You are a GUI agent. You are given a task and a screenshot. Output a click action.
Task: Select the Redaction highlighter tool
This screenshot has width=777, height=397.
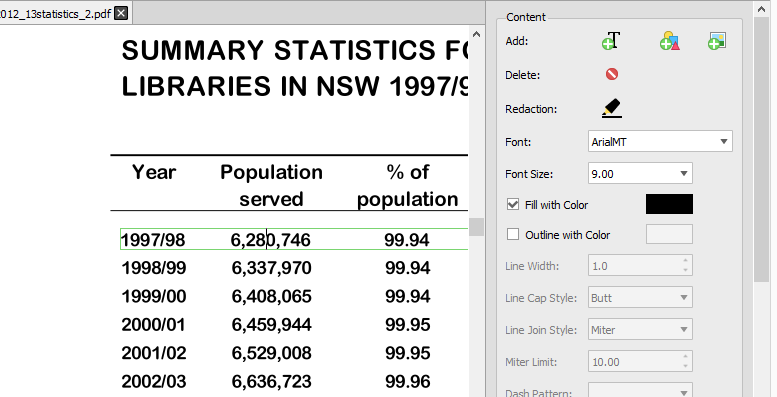612,109
